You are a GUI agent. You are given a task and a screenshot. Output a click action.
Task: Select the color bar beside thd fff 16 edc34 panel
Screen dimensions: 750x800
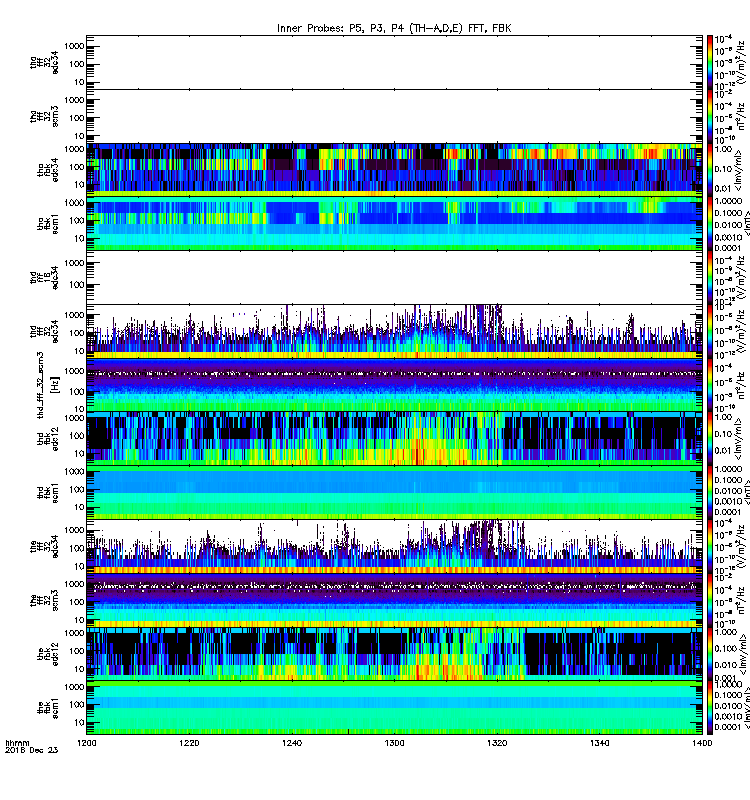(x=710, y=278)
